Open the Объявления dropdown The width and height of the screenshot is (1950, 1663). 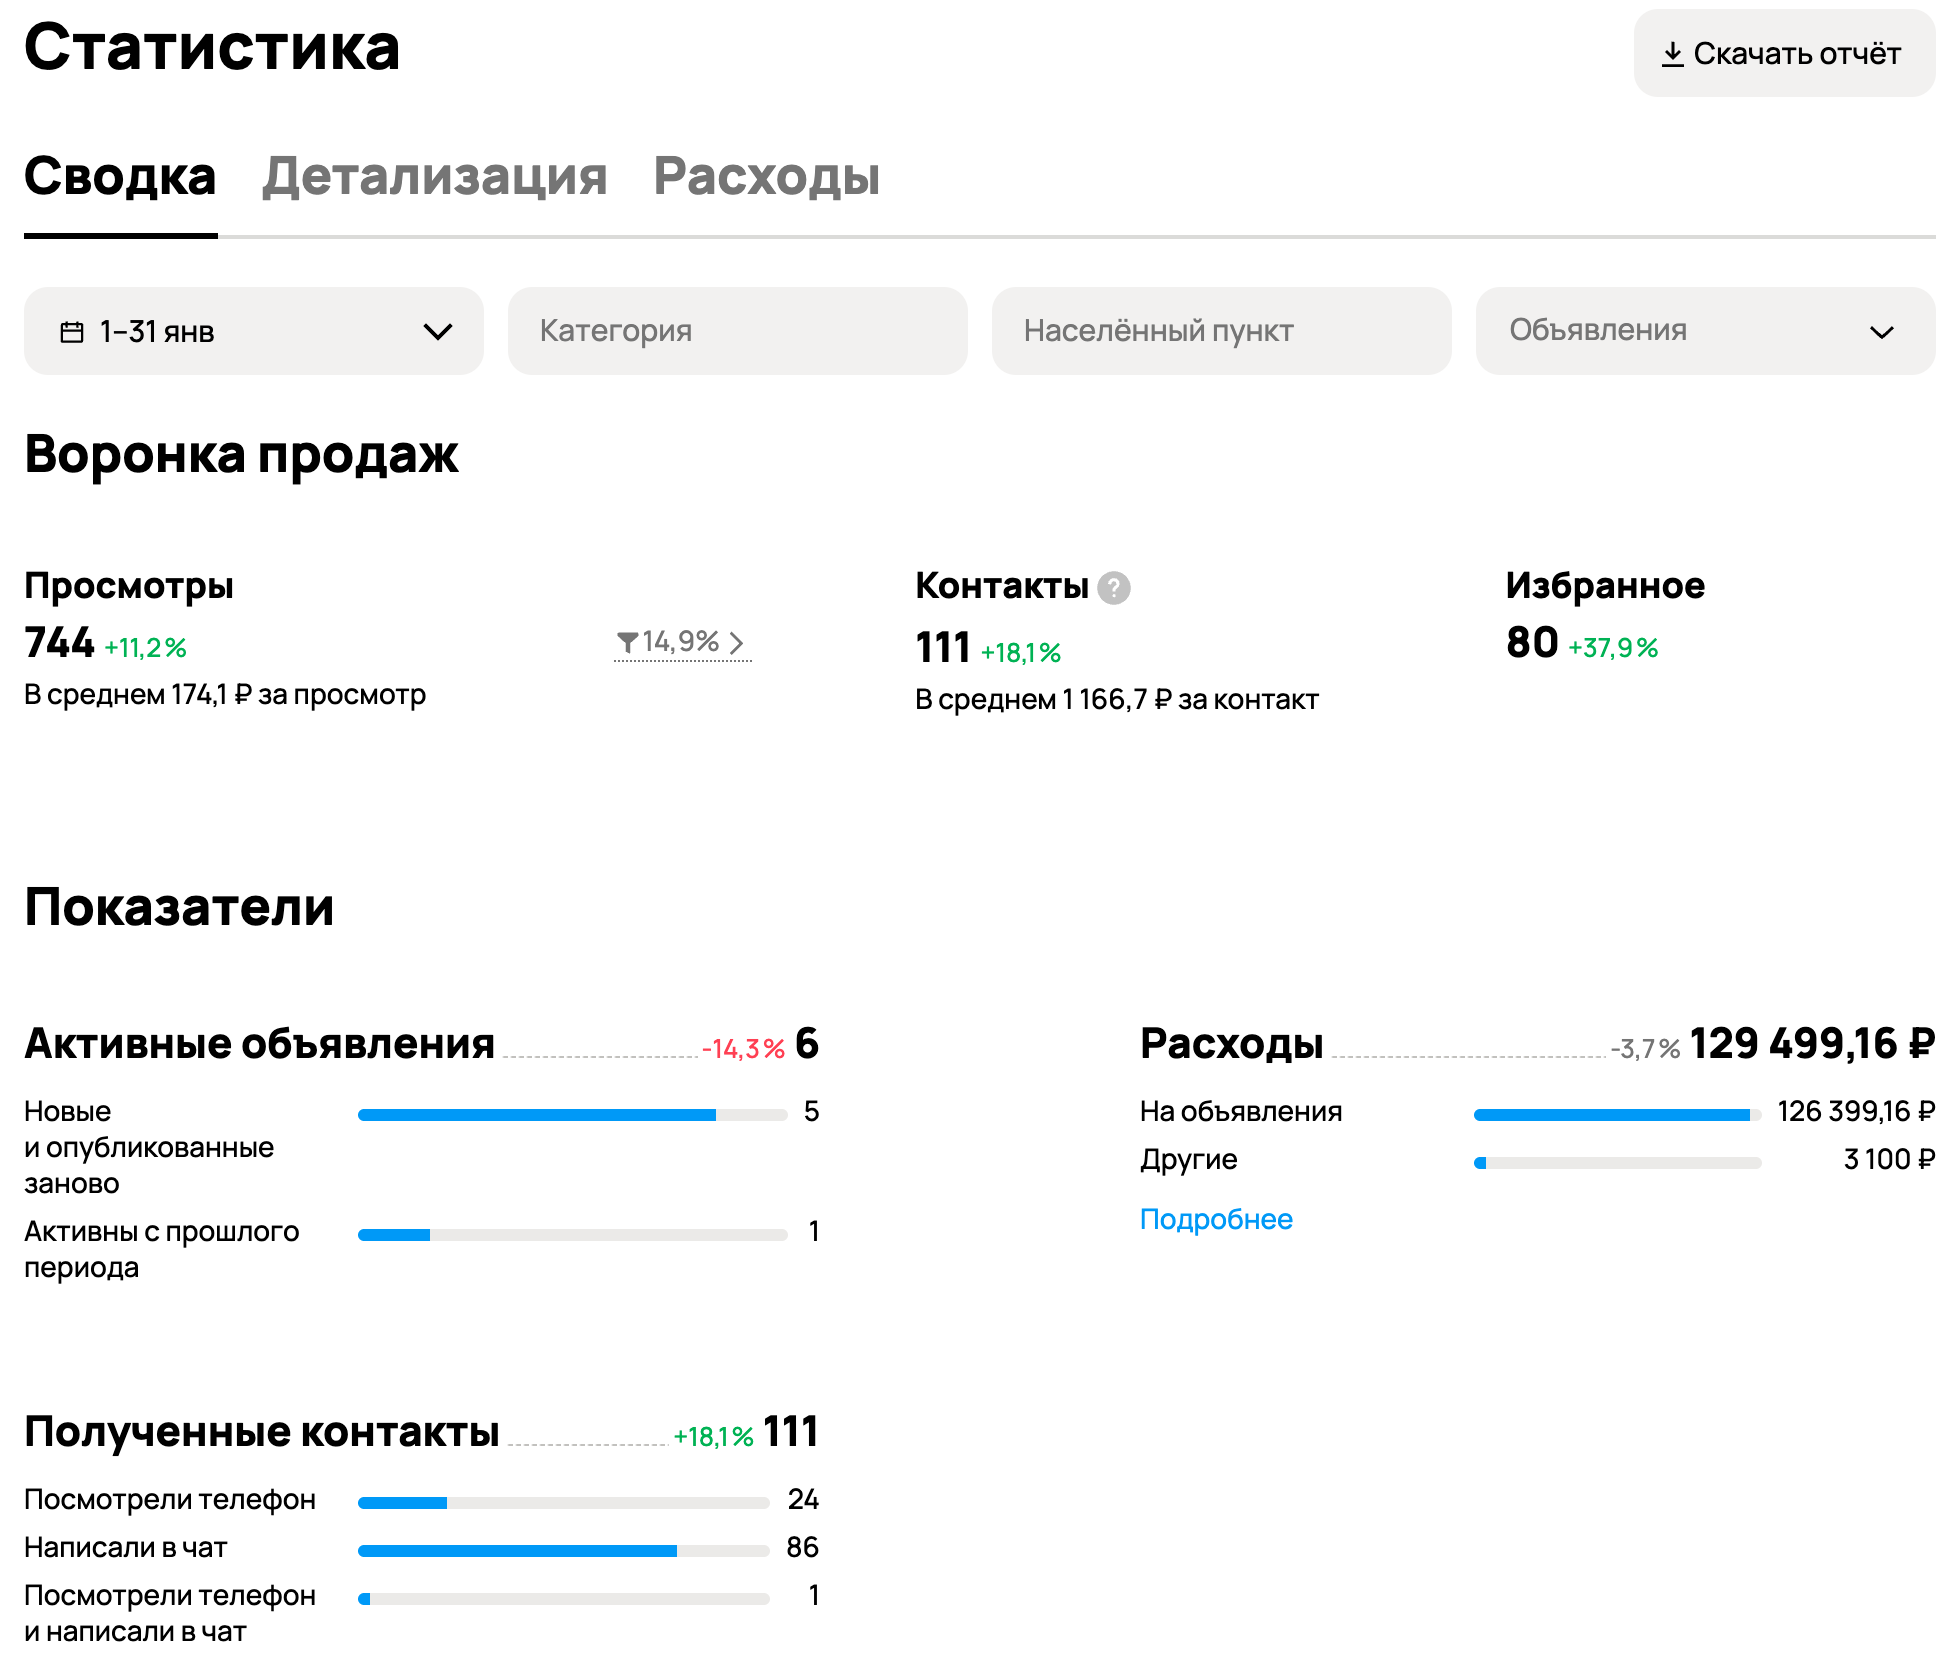[x=1705, y=331]
